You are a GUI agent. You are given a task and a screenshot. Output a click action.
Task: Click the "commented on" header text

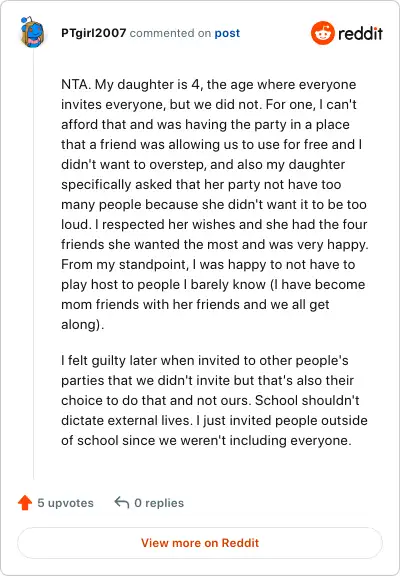click(170, 33)
